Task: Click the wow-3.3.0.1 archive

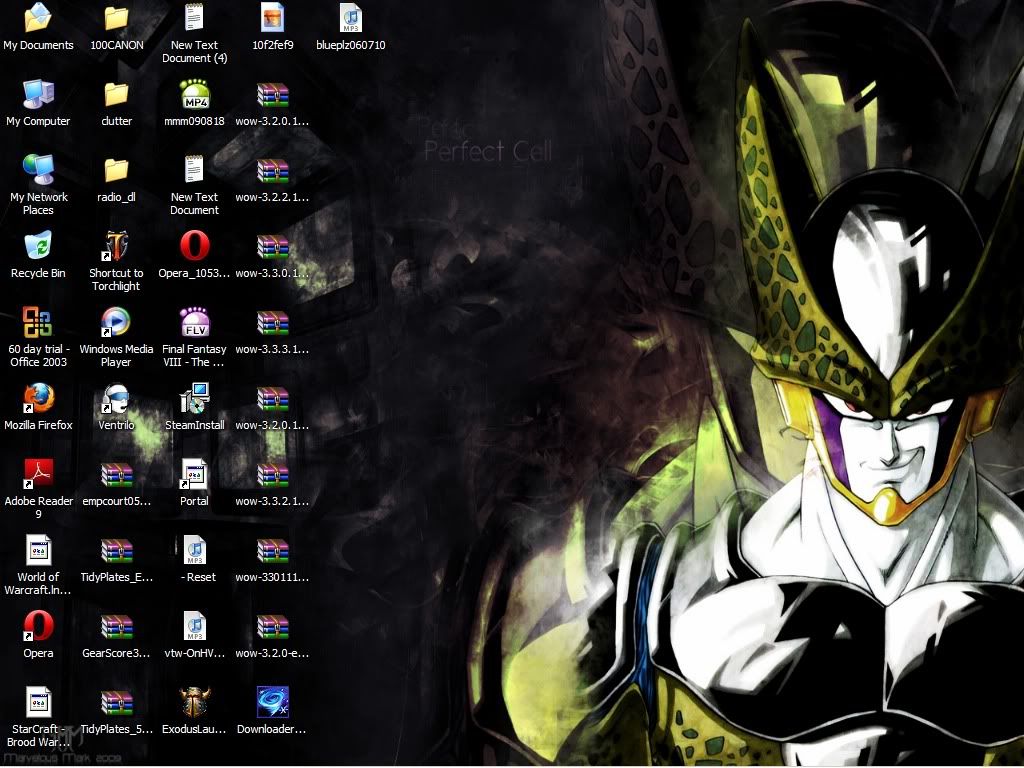Action: click(272, 246)
